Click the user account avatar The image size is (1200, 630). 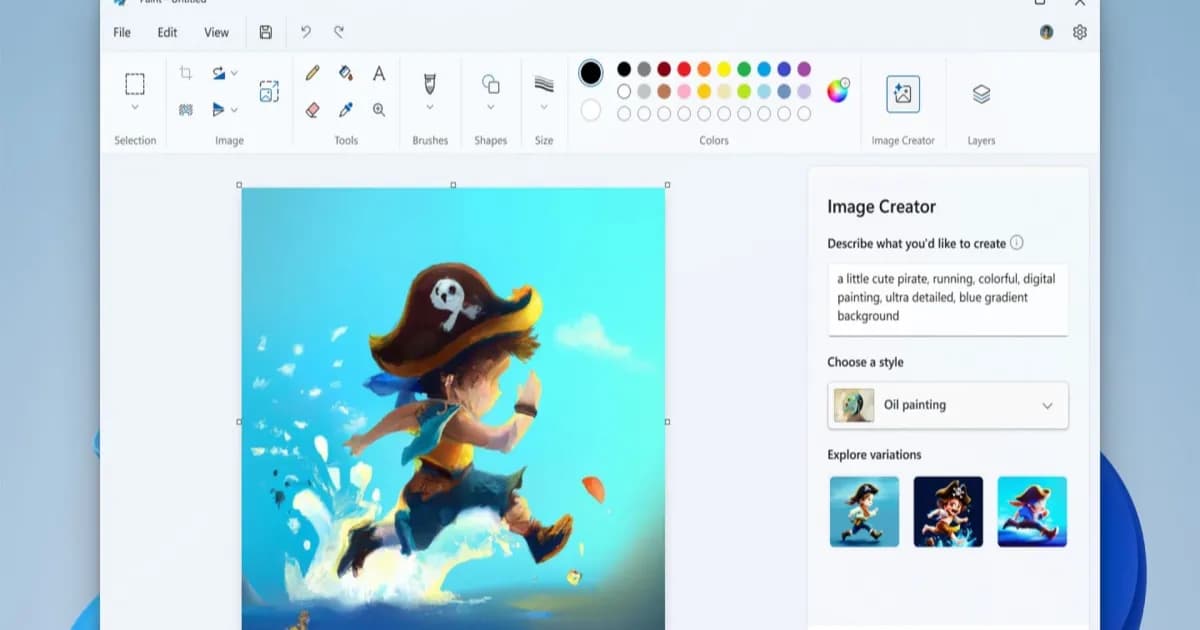click(1046, 32)
